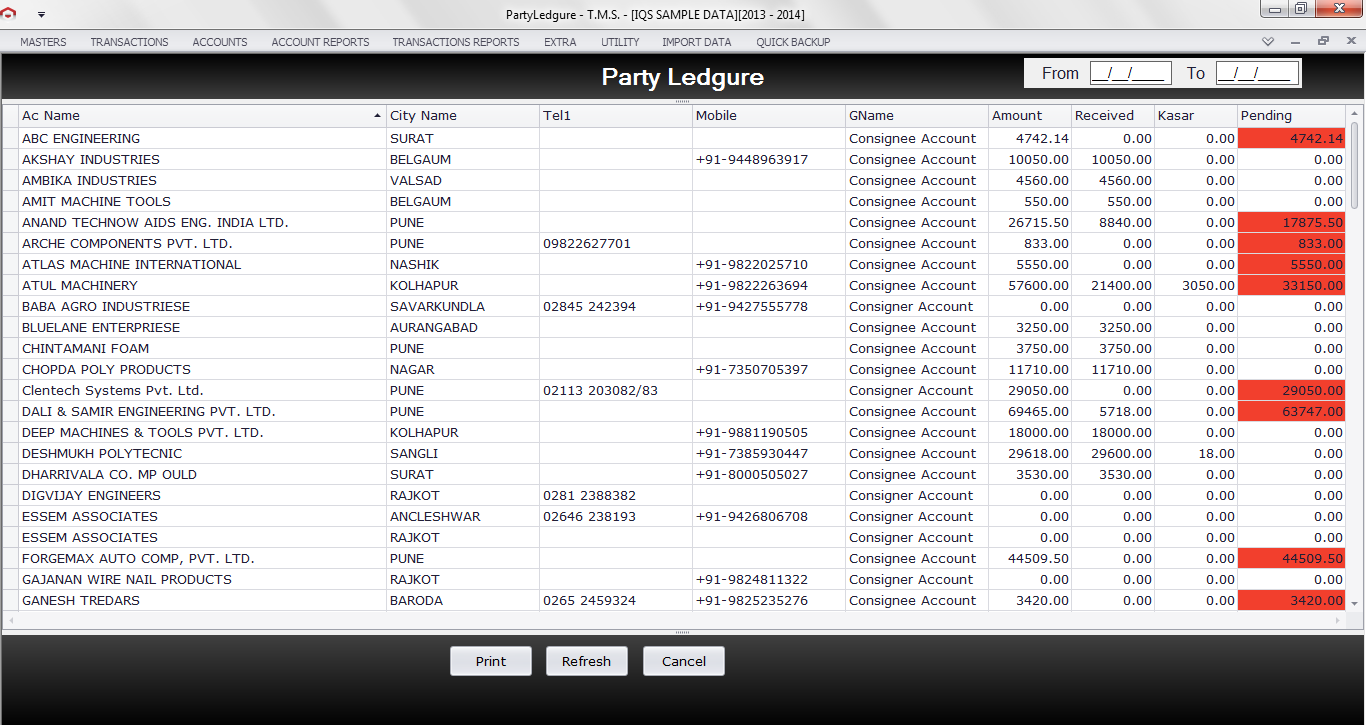This screenshot has height=725, width=1366.
Task: Select GANESH TREDARS account
Action: [81, 600]
